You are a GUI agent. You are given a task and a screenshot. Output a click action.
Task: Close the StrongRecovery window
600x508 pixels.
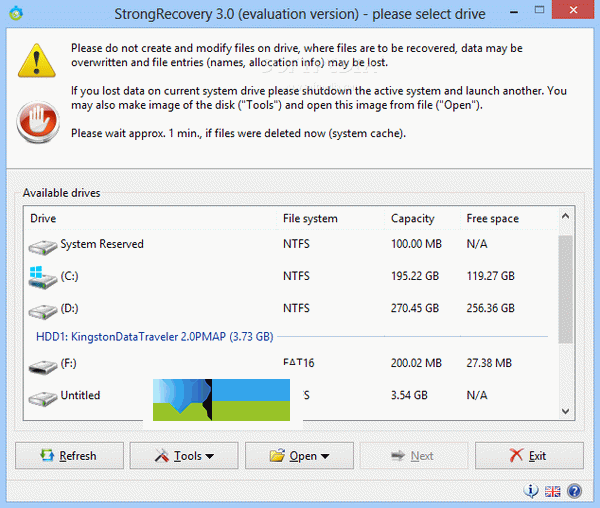(x=573, y=10)
